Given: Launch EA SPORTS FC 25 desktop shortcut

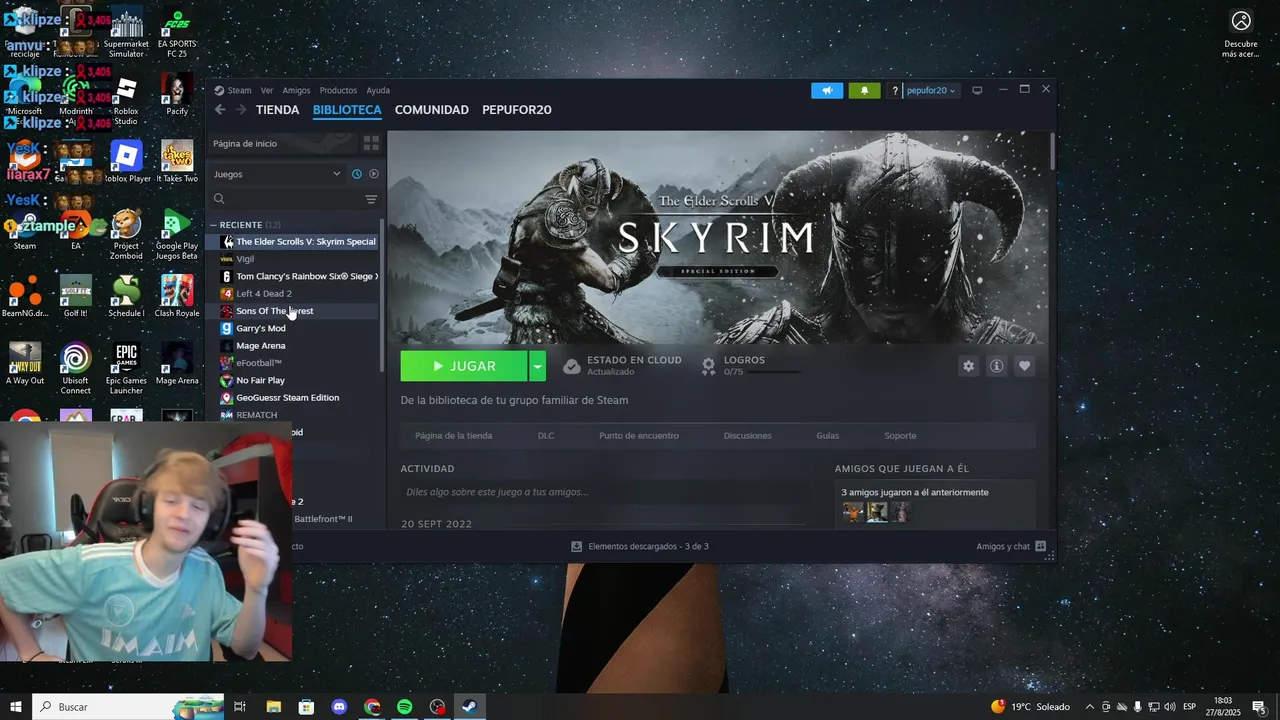Looking at the screenshot, I should click(x=177, y=30).
